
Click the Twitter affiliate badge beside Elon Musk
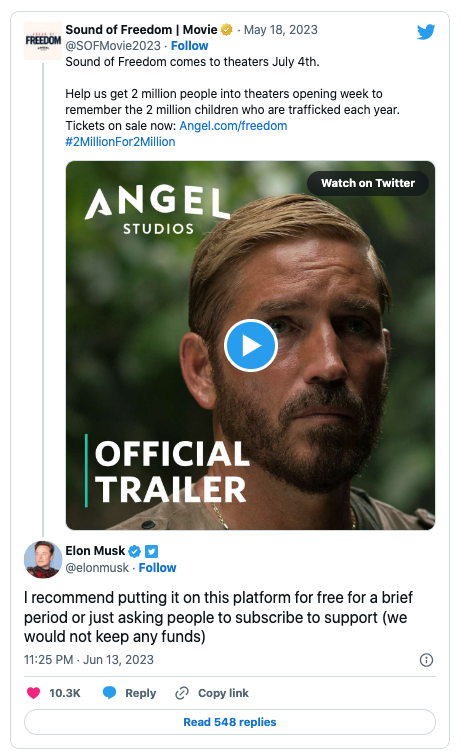point(152,551)
